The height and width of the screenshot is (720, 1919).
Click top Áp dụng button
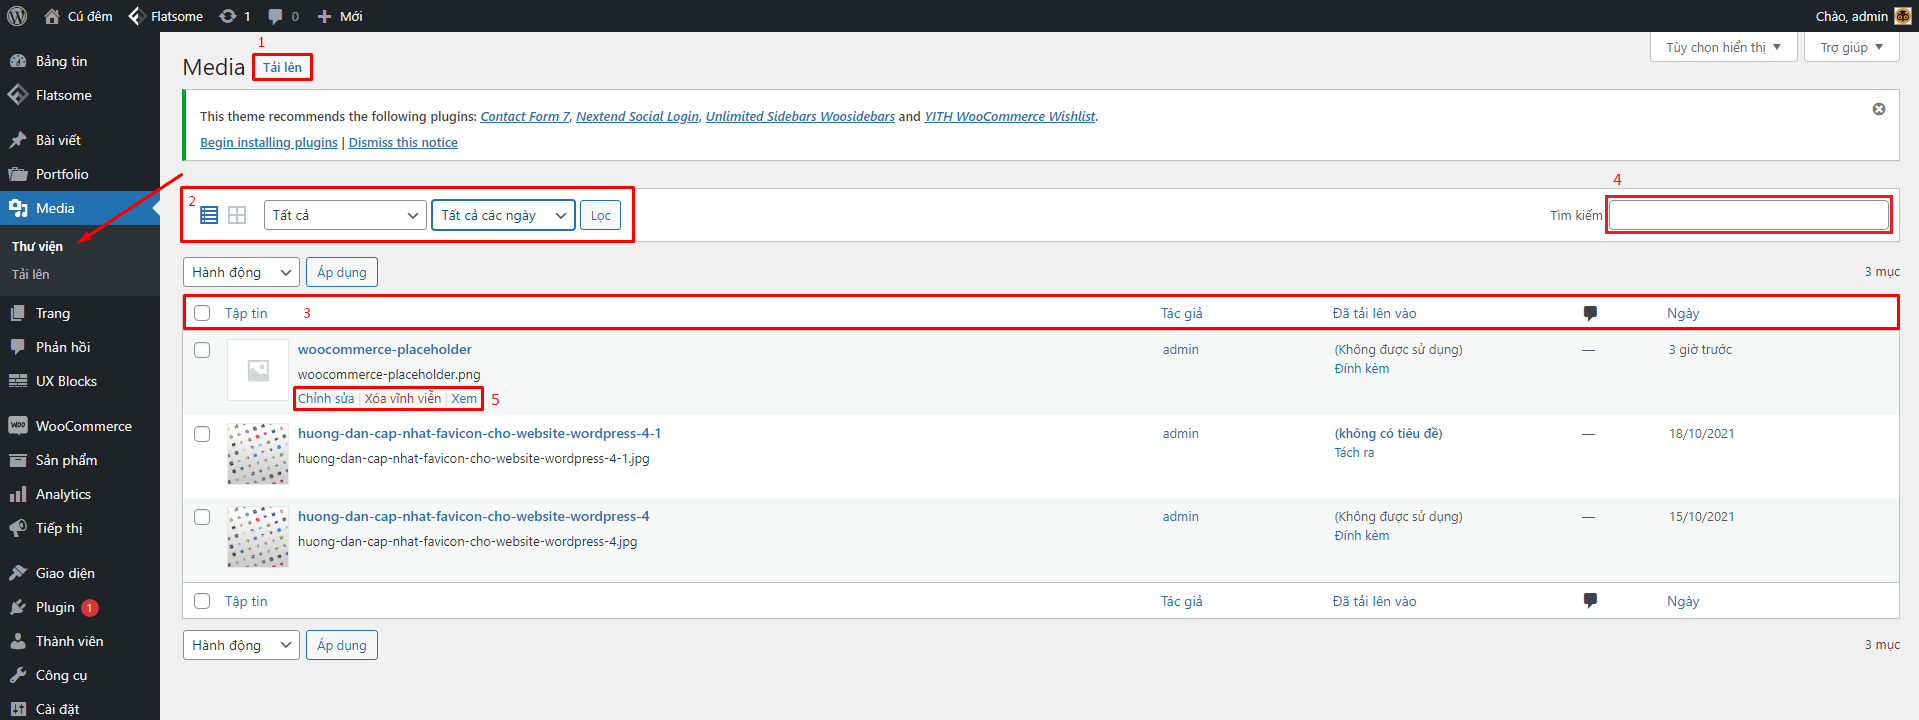click(342, 272)
